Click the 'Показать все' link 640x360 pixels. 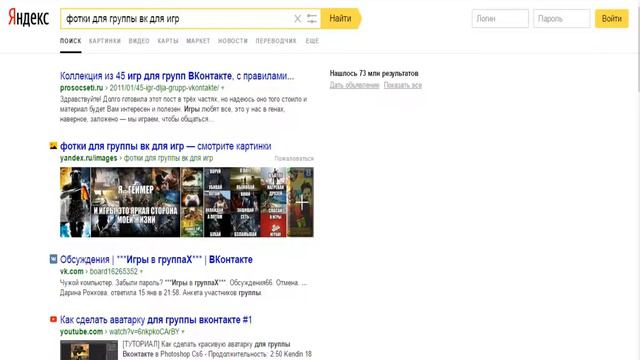pos(402,85)
